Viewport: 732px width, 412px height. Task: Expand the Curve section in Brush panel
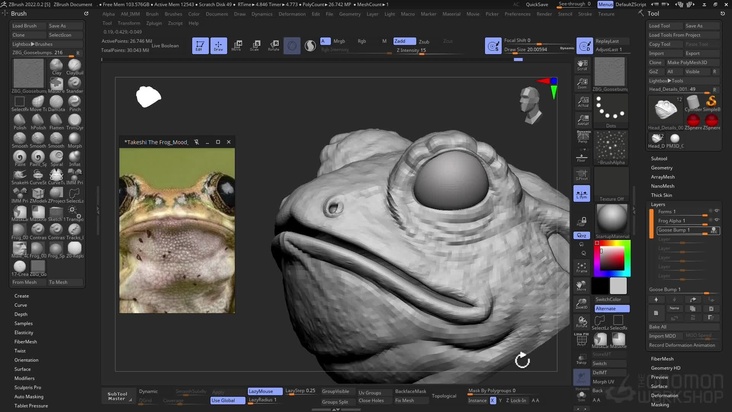pos(21,305)
